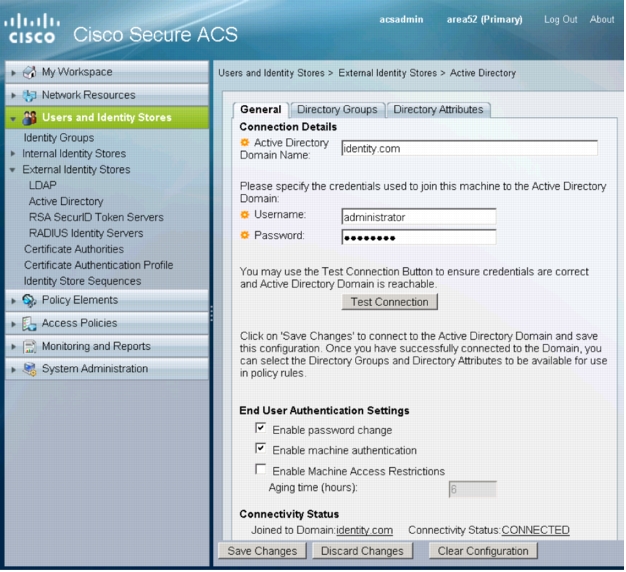Click the Log Out link

(561, 20)
